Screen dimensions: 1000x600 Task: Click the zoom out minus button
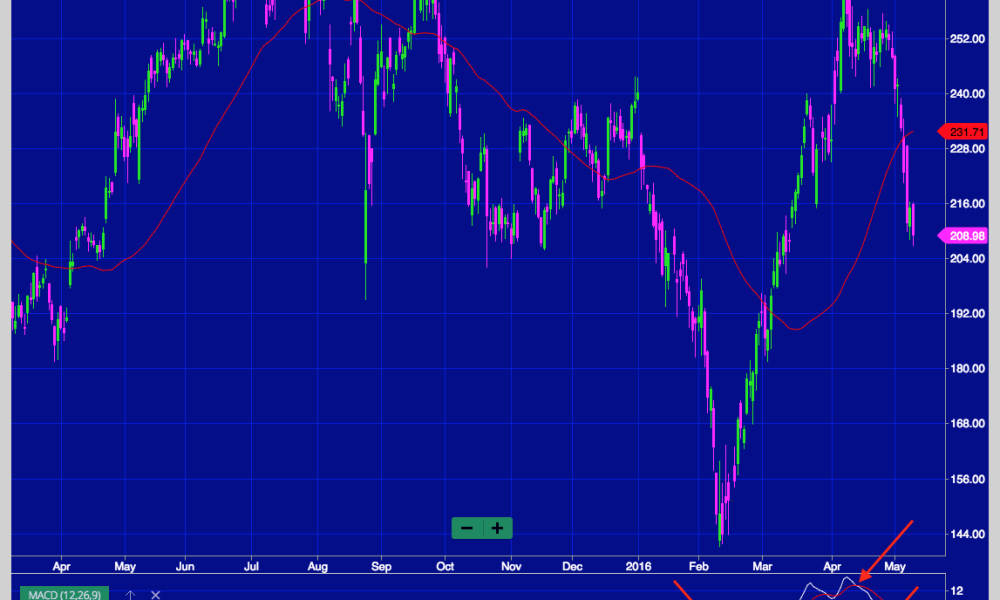pyautogui.click(x=467, y=528)
